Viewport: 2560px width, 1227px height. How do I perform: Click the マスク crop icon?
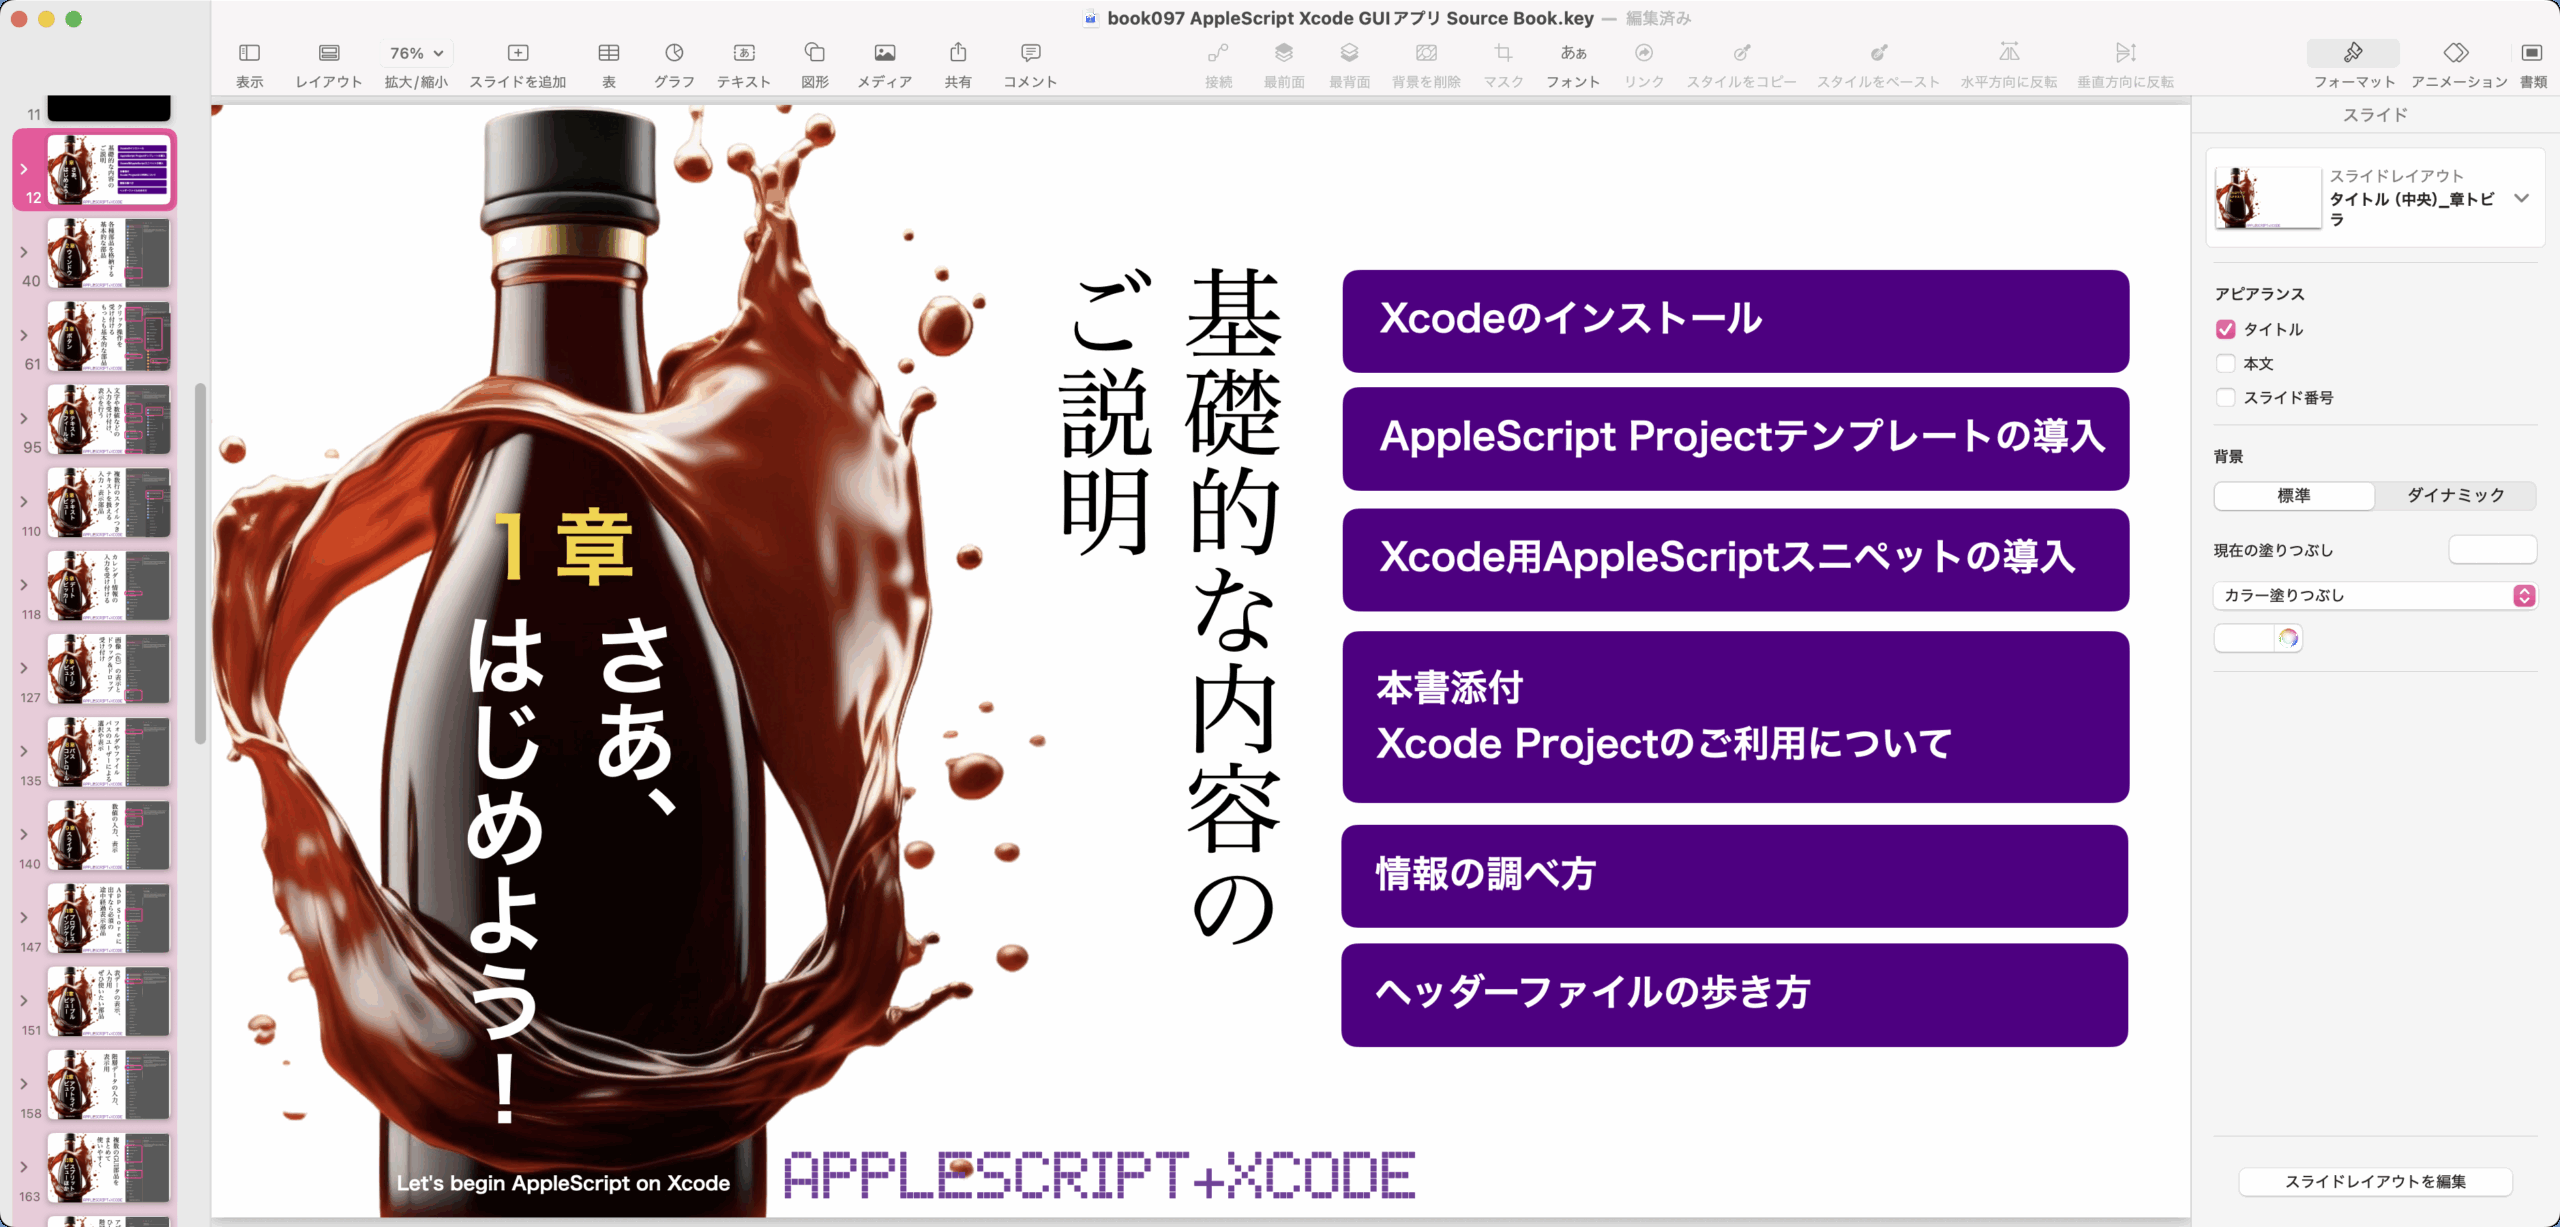pyautogui.click(x=1503, y=53)
